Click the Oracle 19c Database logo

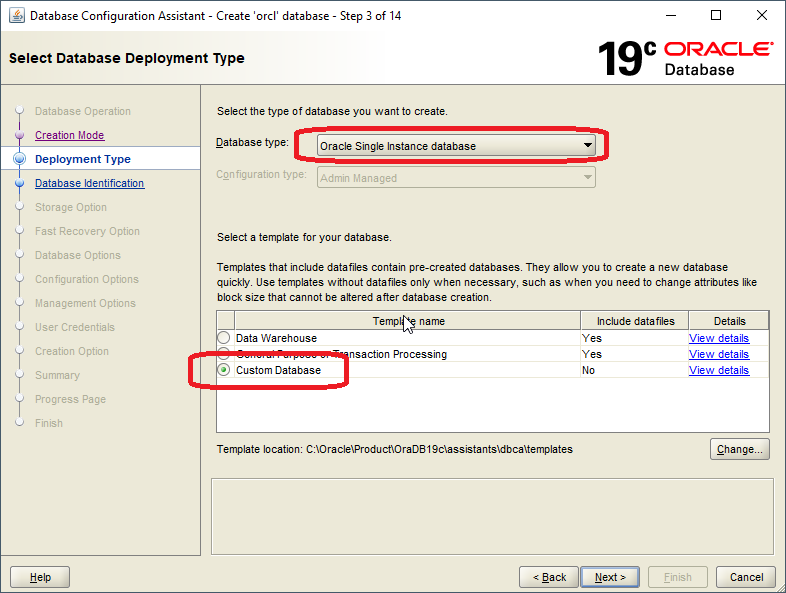pos(685,58)
